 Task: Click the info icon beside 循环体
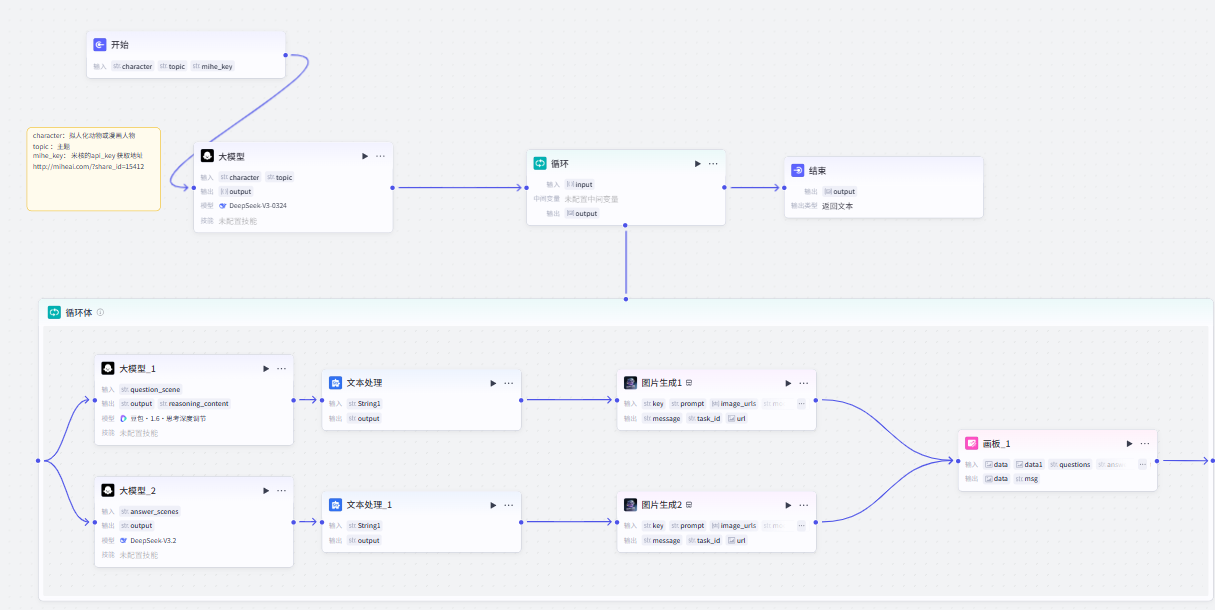click(100, 312)
